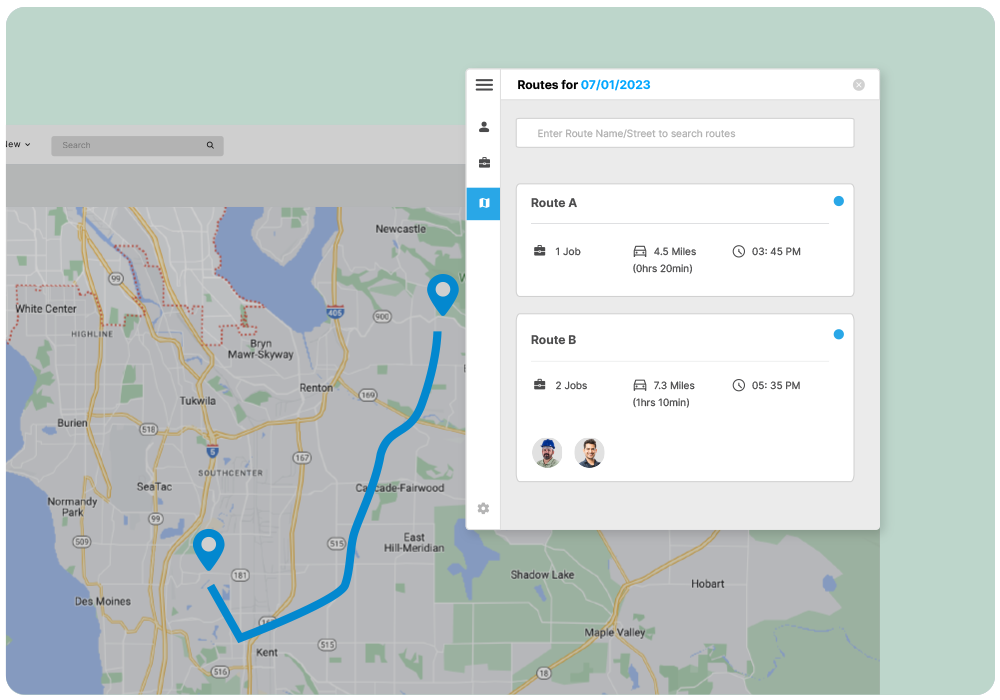Select the highlighted map icon in sidebar

click(x=484, y=203)
